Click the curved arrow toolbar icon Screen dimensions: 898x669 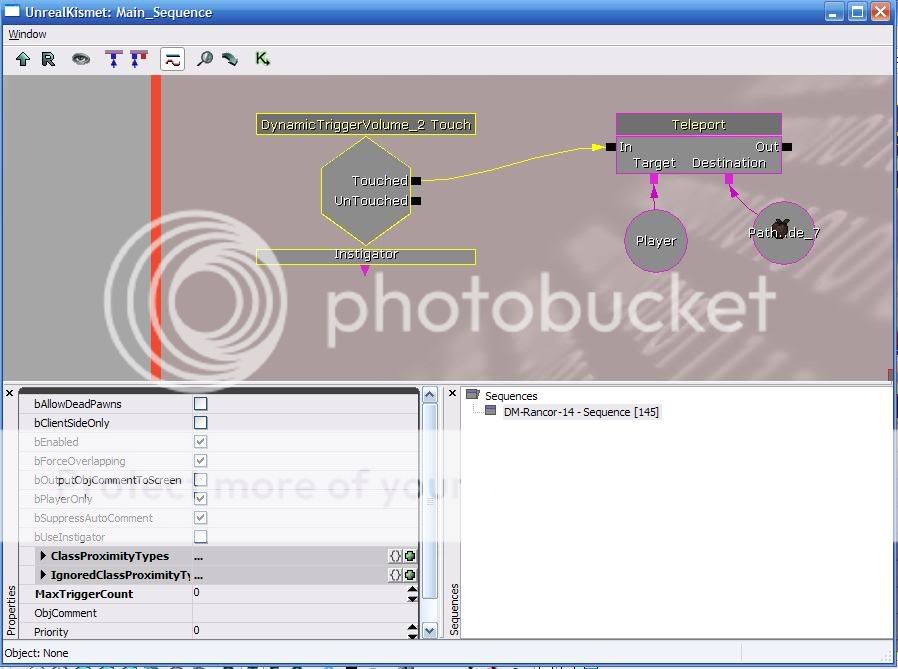(x=230, y=59)
